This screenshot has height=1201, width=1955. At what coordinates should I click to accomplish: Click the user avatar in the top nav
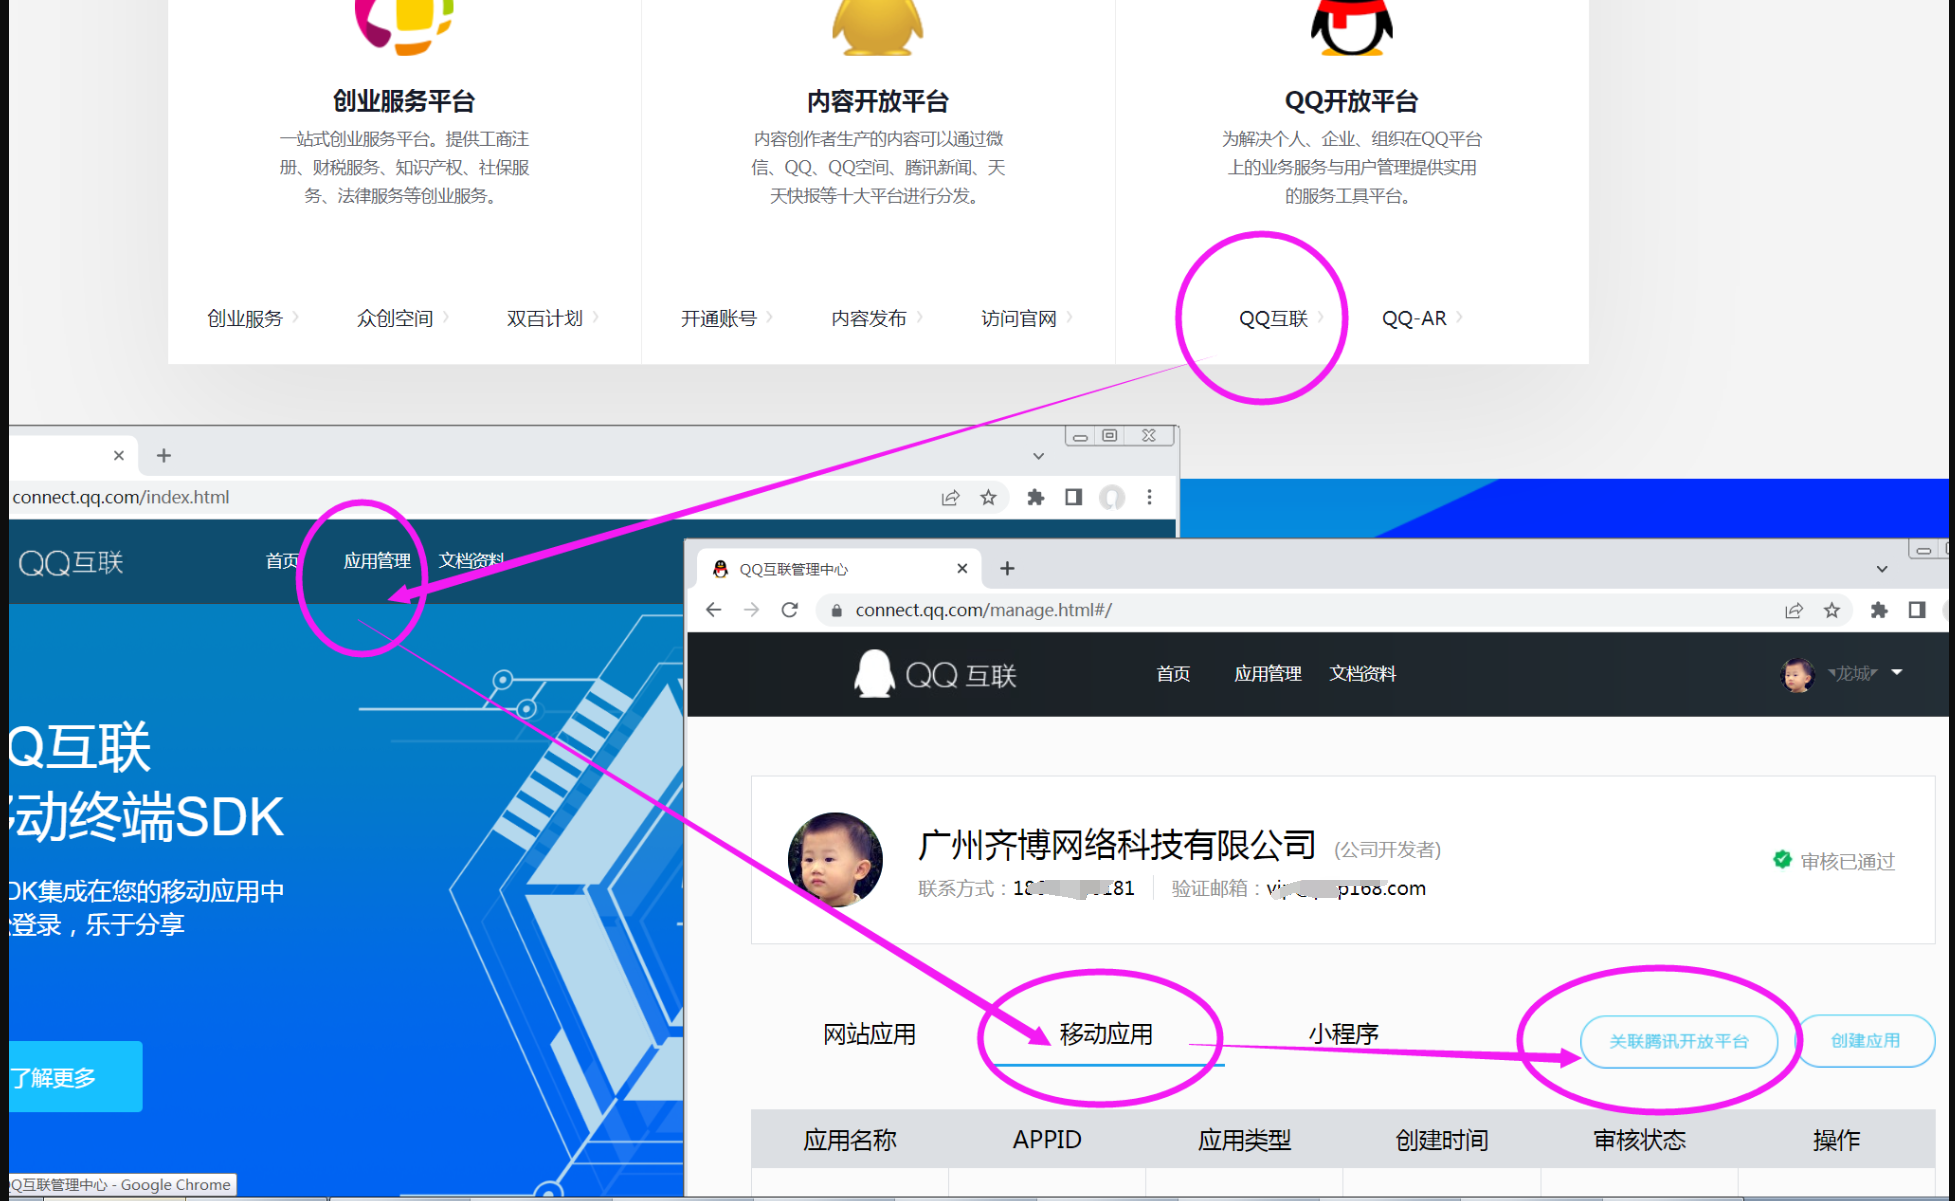click(1797, 675)
